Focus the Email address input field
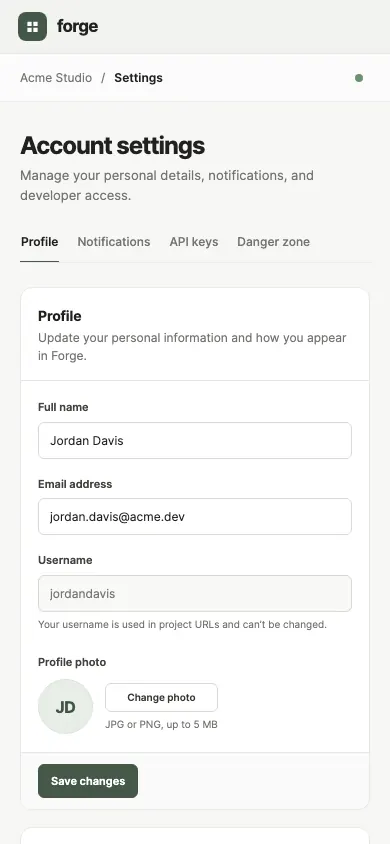390x844 pixels. pos(195,517)
